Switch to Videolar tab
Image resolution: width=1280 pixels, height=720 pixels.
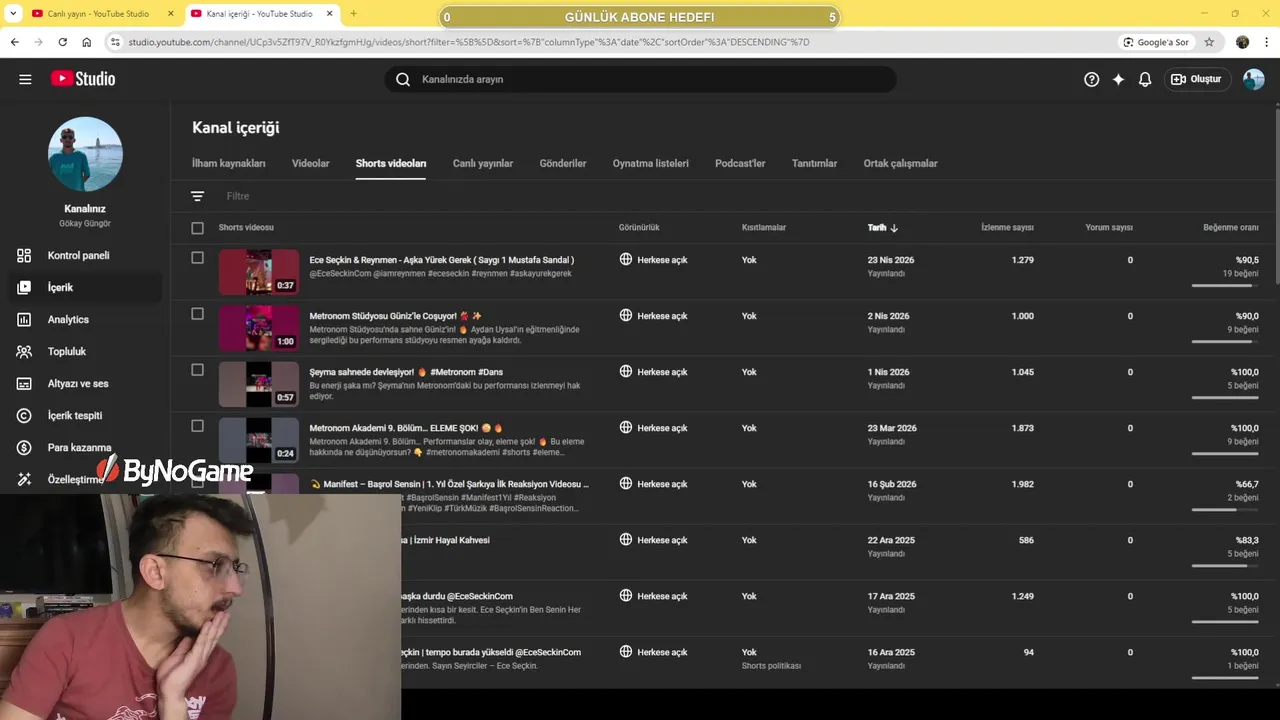pos(310,163)
